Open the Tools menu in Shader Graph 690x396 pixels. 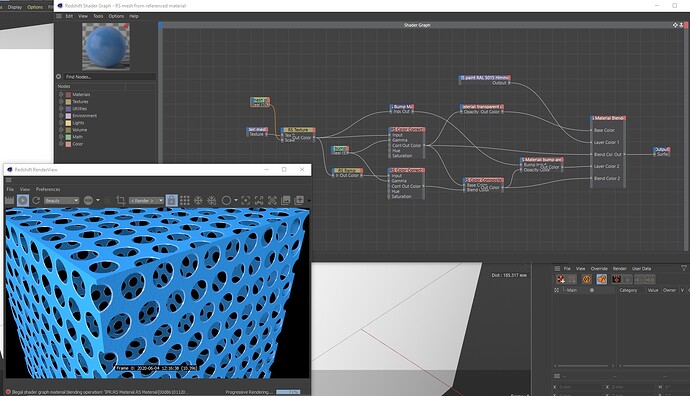(x=98, y=16)
